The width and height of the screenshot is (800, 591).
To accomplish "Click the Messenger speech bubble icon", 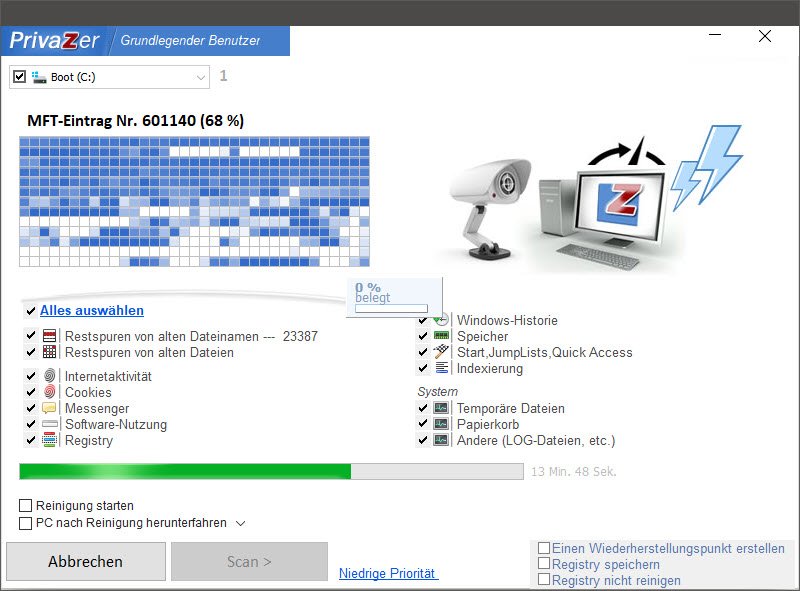I will (x=49, y=408).
